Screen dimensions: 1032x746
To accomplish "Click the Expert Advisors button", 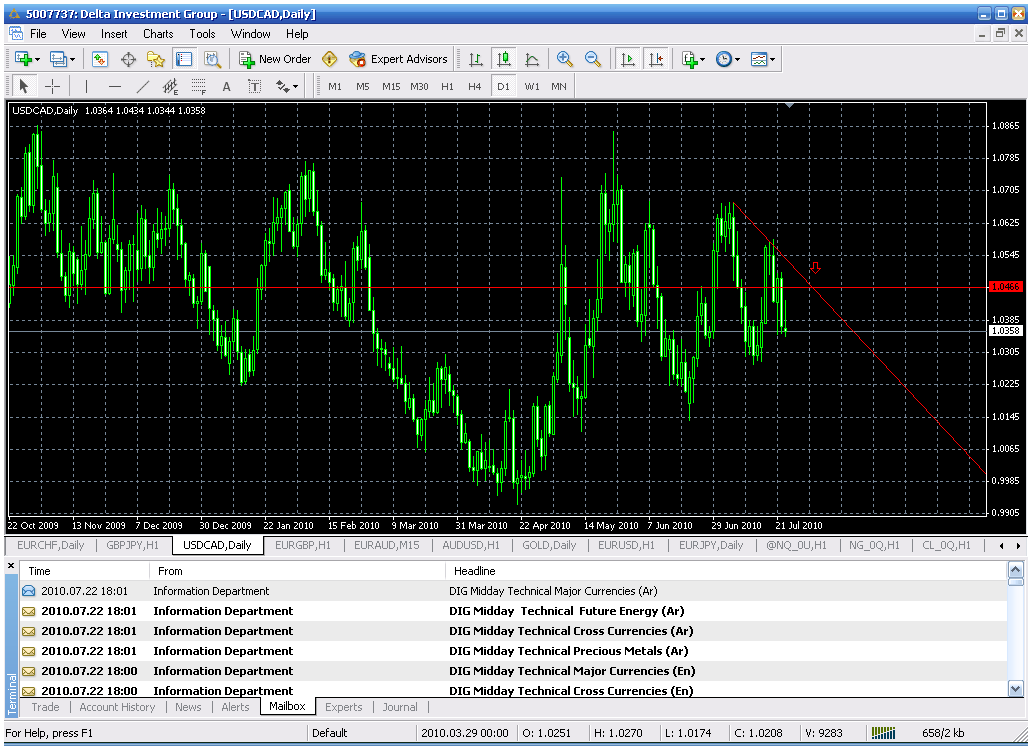I will (398, 59).
